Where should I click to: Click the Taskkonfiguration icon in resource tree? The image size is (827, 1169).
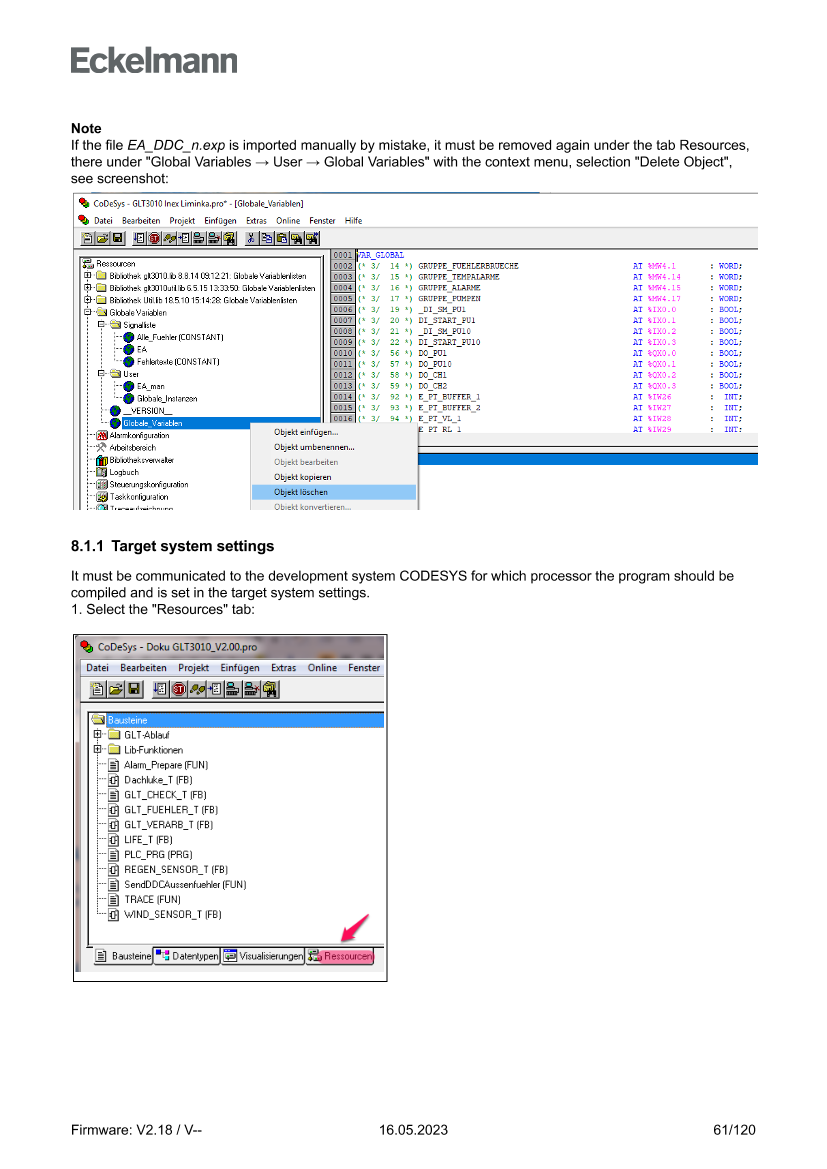[101, 496]
